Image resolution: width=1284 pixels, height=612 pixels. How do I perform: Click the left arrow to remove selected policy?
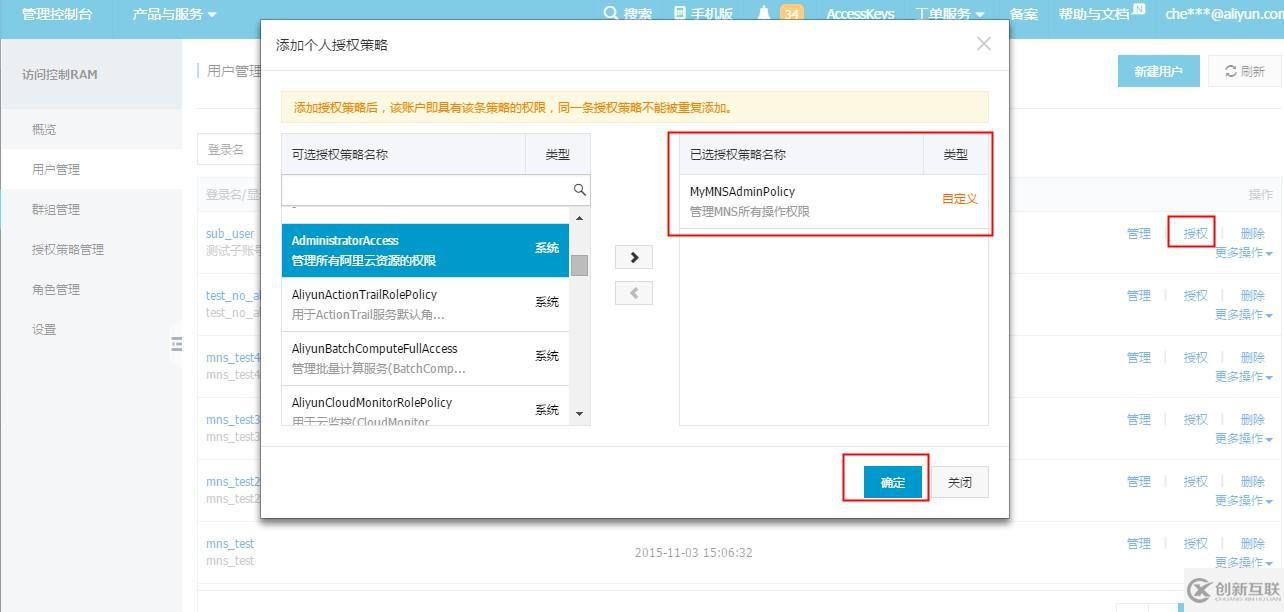(633, 292)
